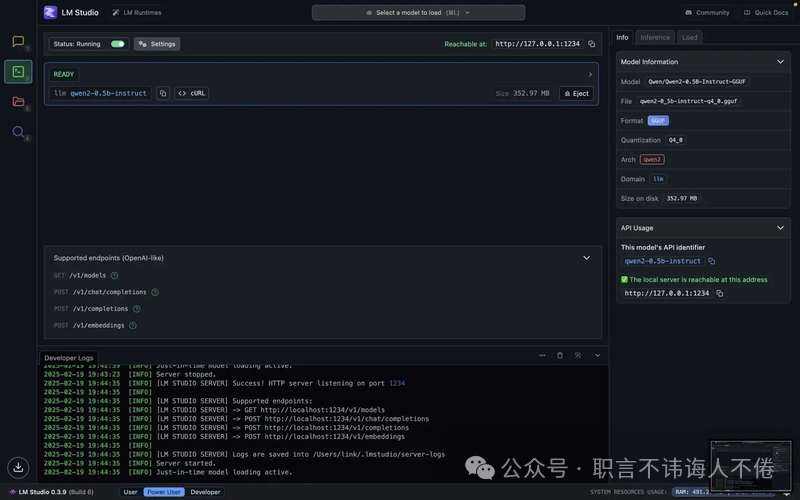
Task: Open the Community link
Action: [x=707, y=13]
